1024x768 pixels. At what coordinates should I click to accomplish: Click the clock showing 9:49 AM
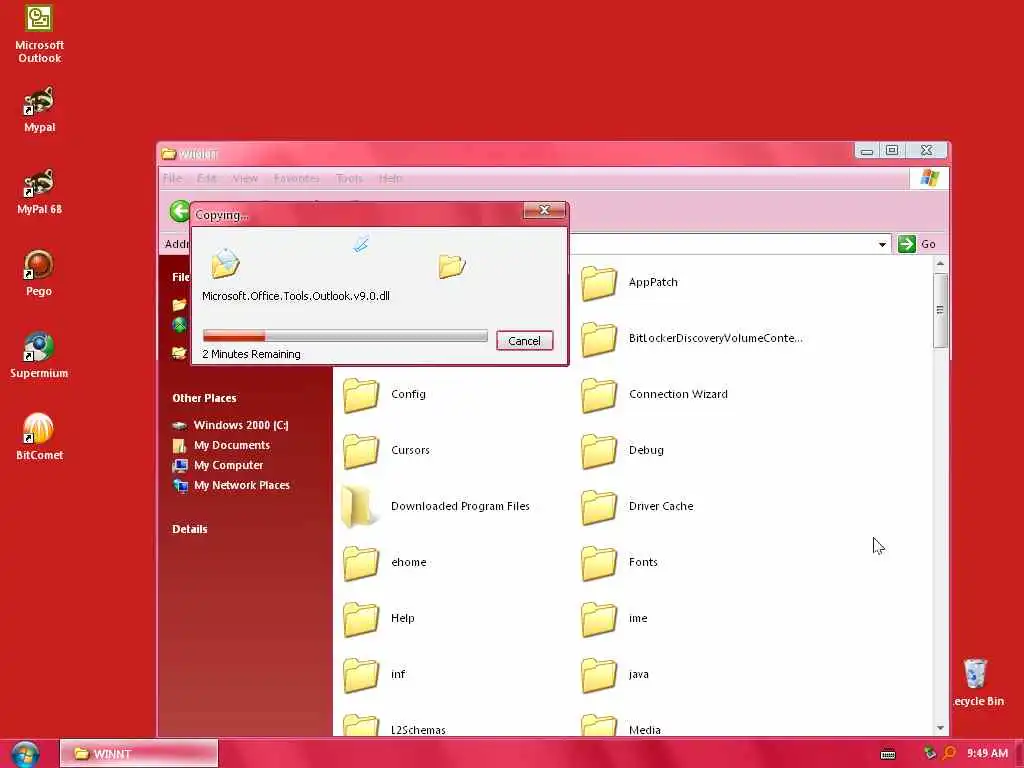pyautogui.click(x=987, y=754)
